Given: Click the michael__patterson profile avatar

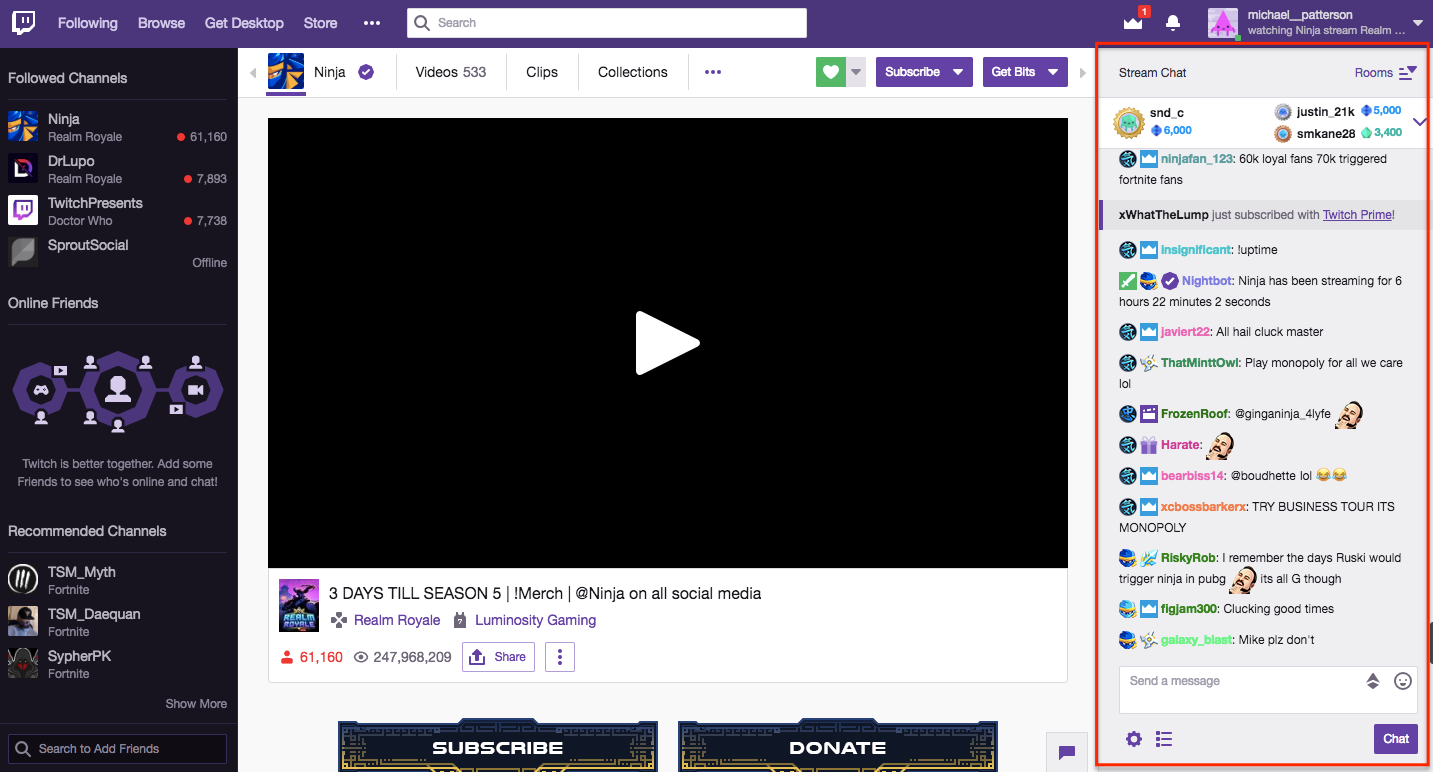Looking at the screenshot, I should coord(1223,23).
